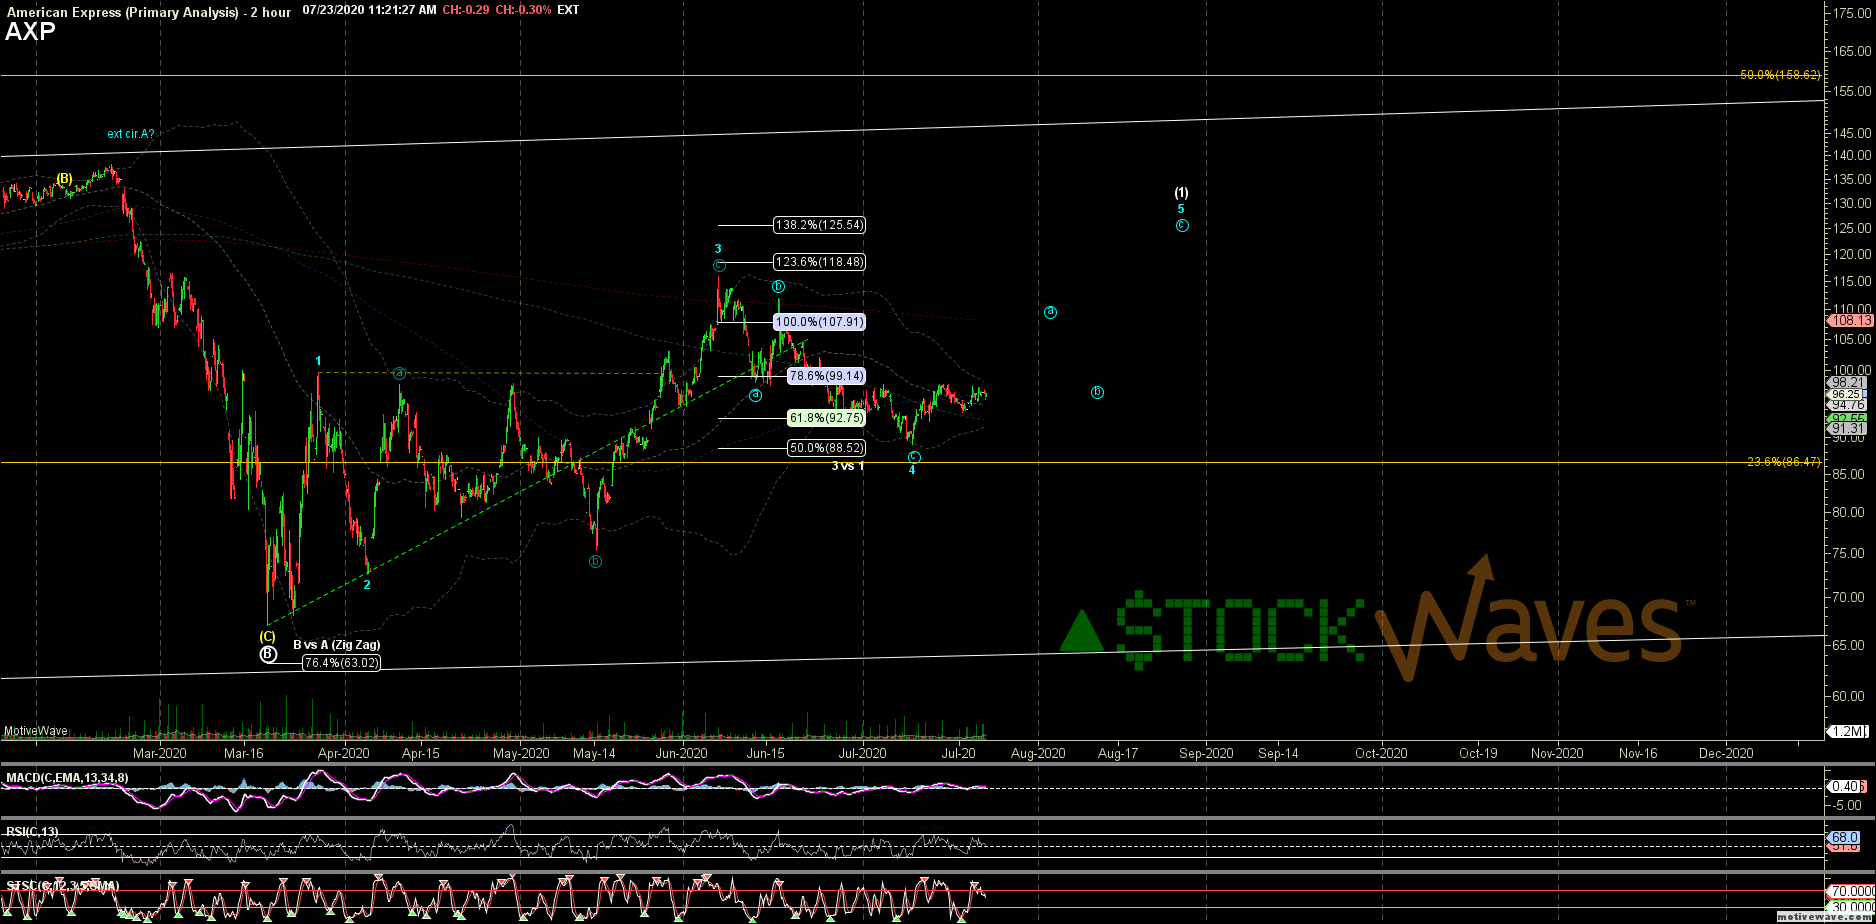
Task: Click the AXP ticker symbol
Action: pos(30,32)
